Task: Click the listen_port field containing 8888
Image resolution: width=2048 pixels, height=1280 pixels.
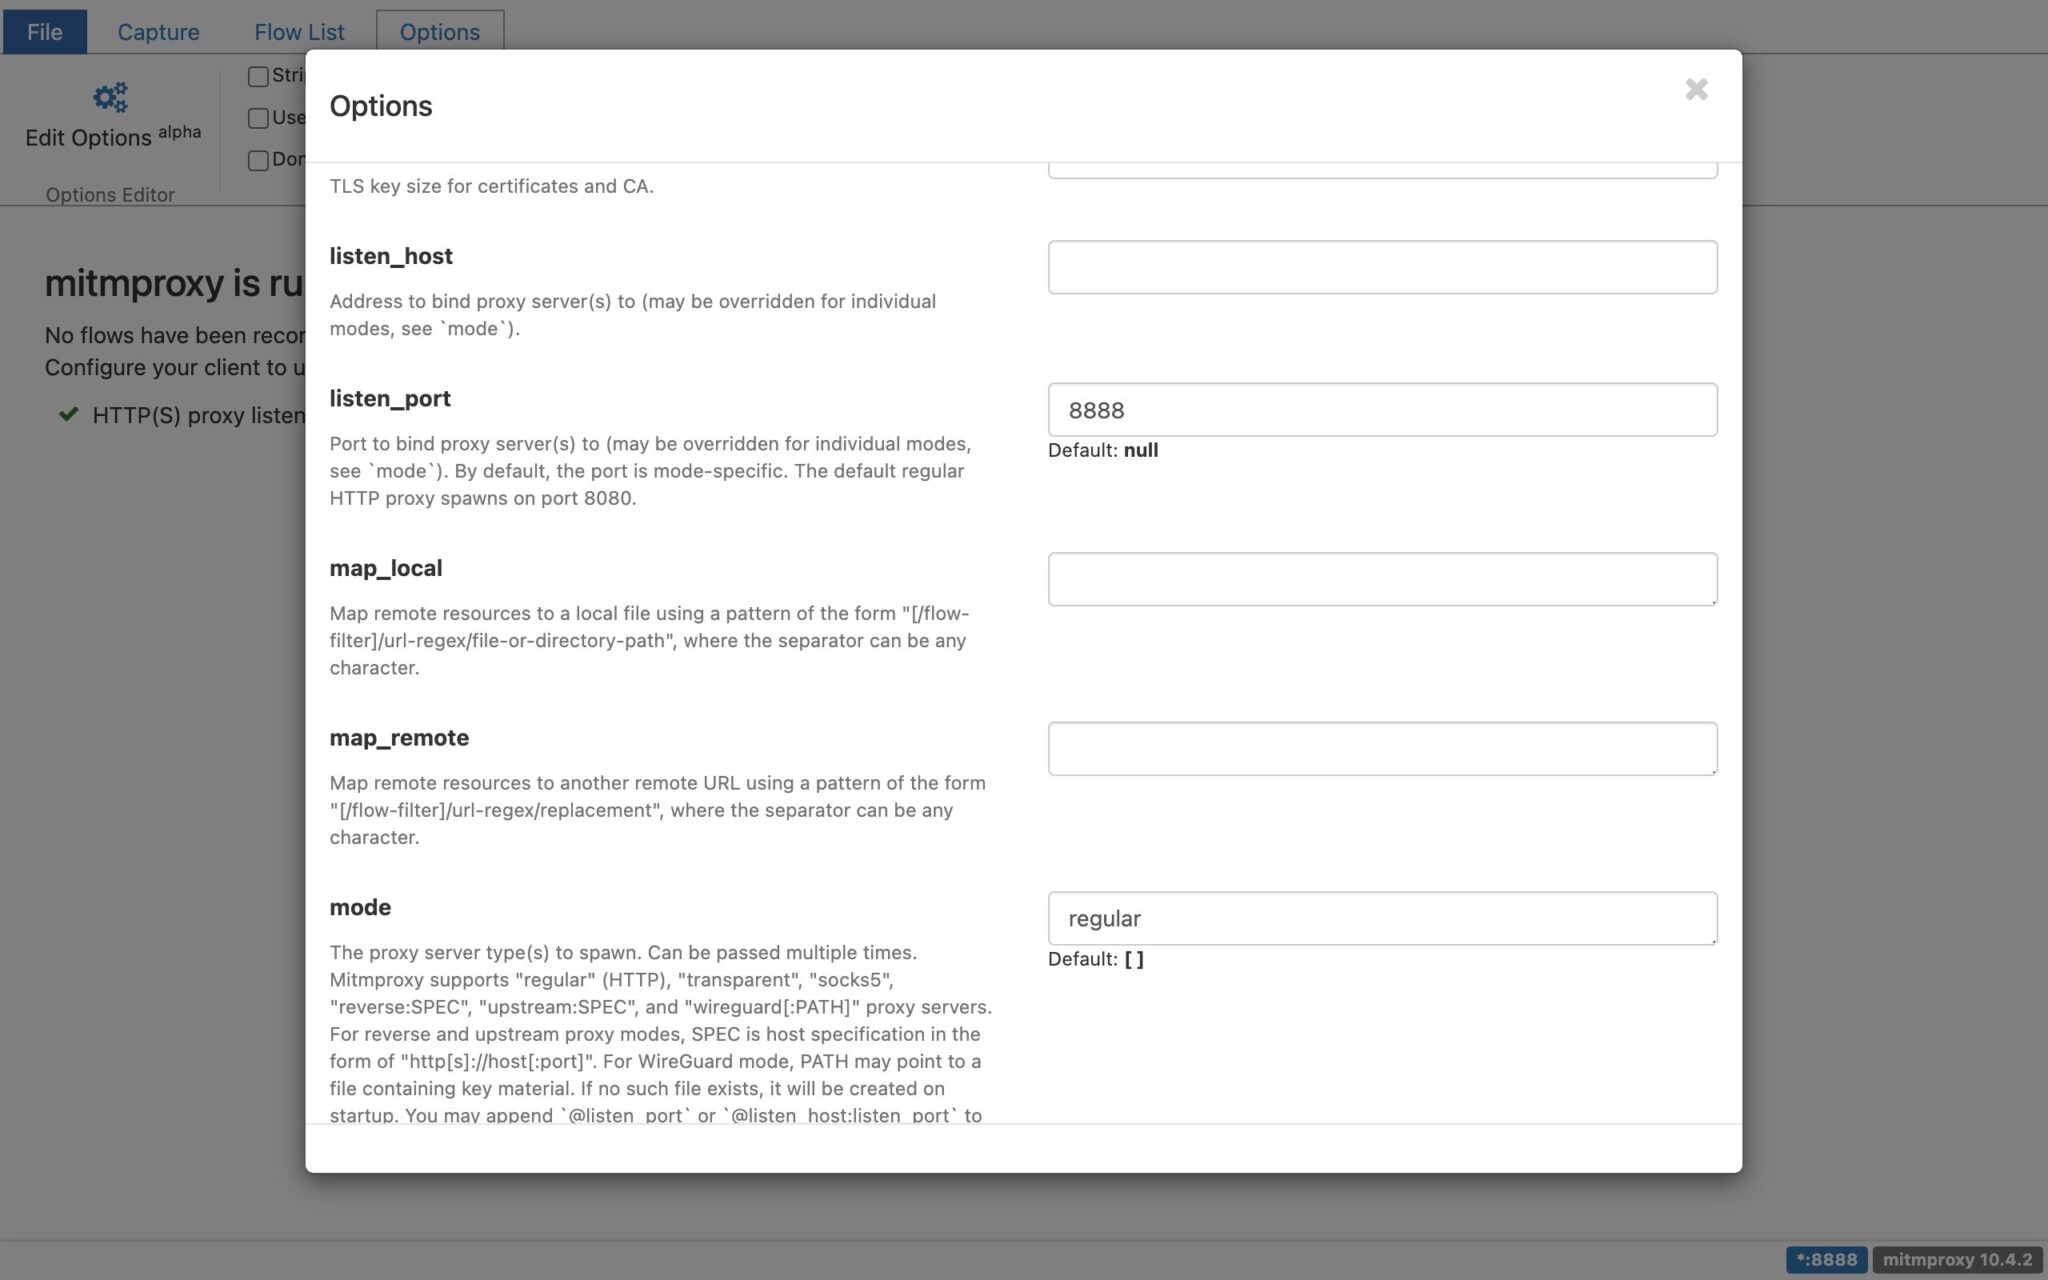Action: [1382, 409]
